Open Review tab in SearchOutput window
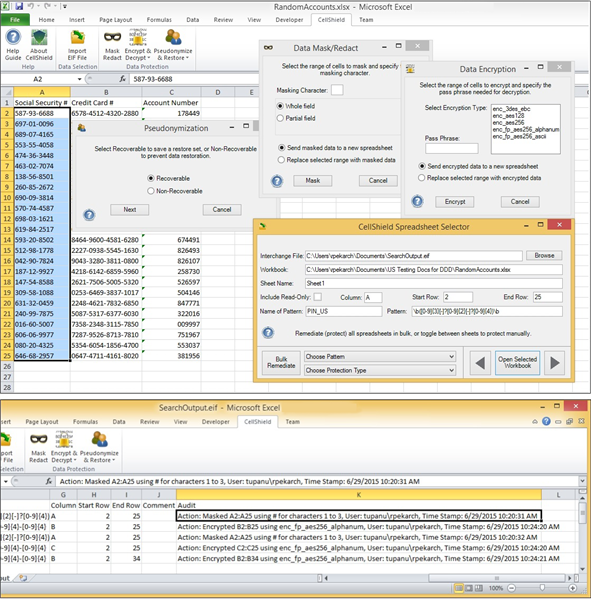591x599 pixels. click(149, 422)
